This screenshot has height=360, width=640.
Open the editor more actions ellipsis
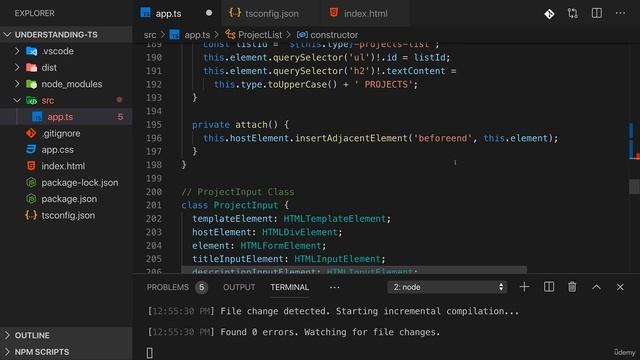point(620,13)
